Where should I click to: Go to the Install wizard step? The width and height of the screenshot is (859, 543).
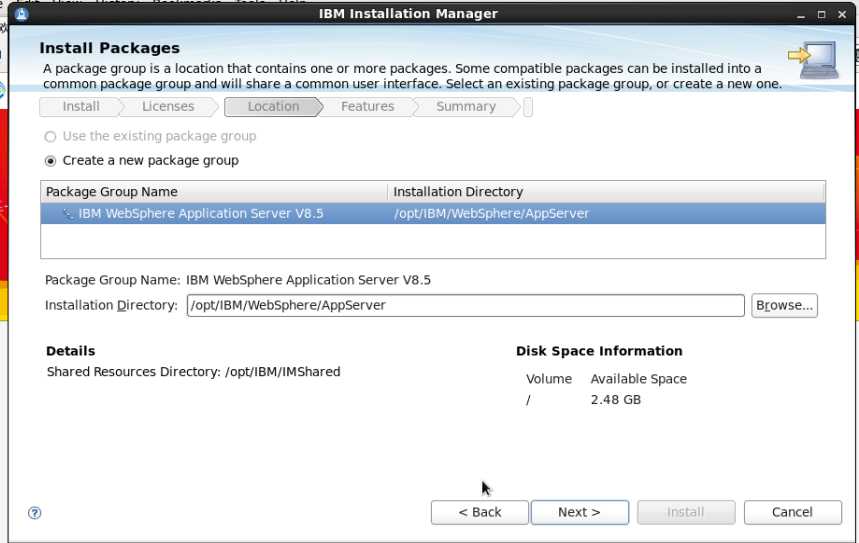[80, 107]
